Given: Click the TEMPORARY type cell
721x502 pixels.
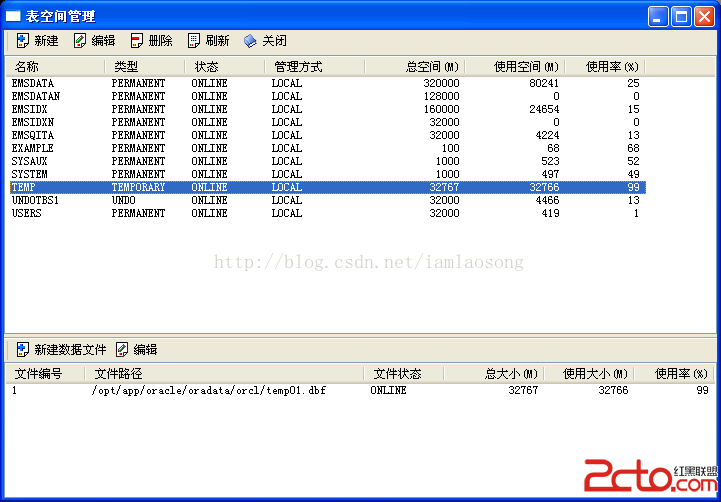Looking at the screenshot, I should [138, 187].
